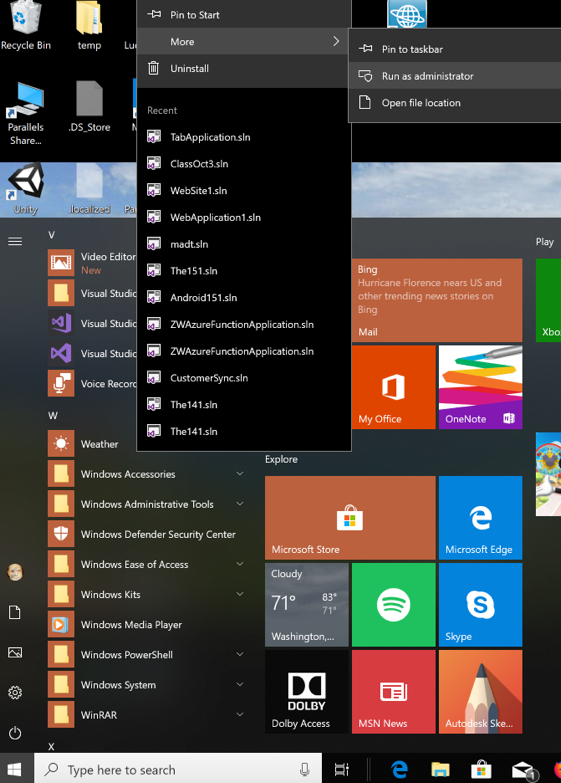Open File Explorer from the taskbar

[440, 770]
